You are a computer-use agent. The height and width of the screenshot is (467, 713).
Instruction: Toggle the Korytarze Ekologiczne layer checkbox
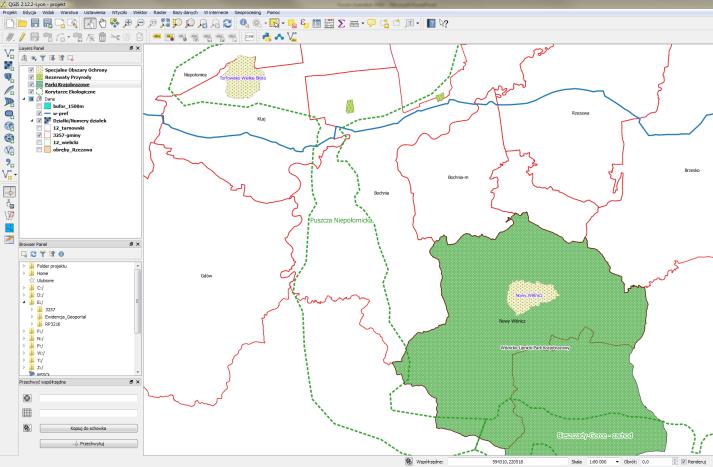click(x=31, y=92)
